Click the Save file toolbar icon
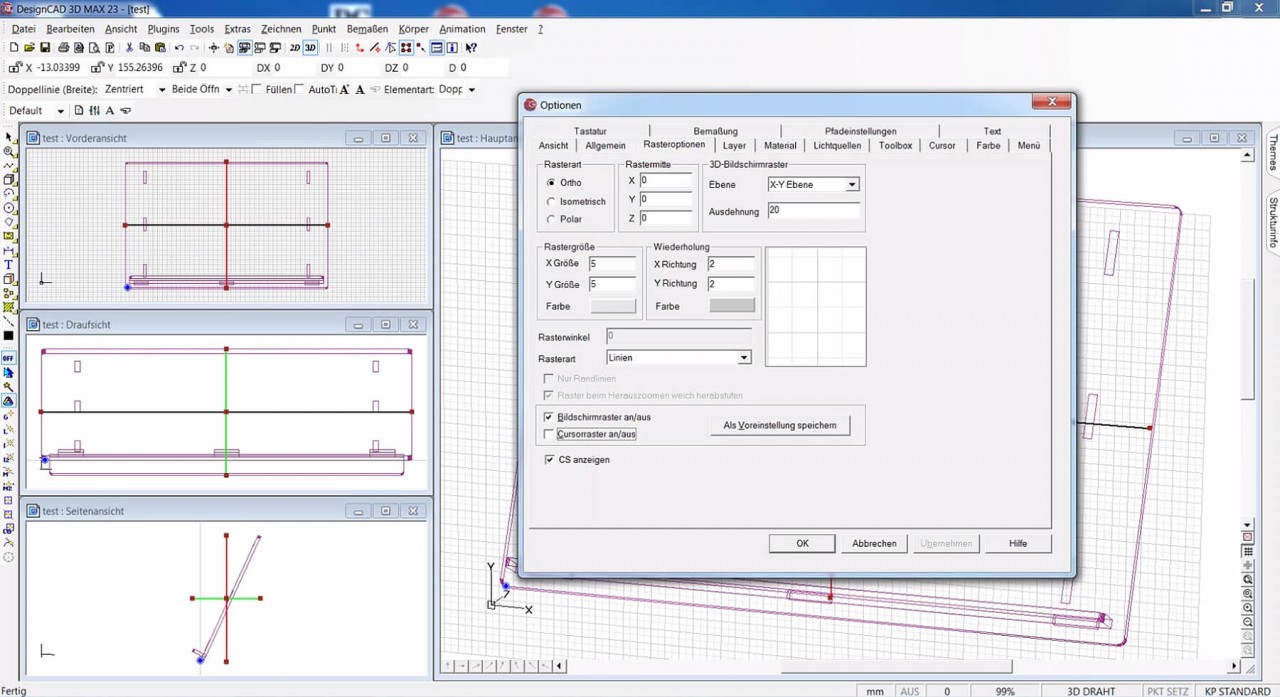 45,48
